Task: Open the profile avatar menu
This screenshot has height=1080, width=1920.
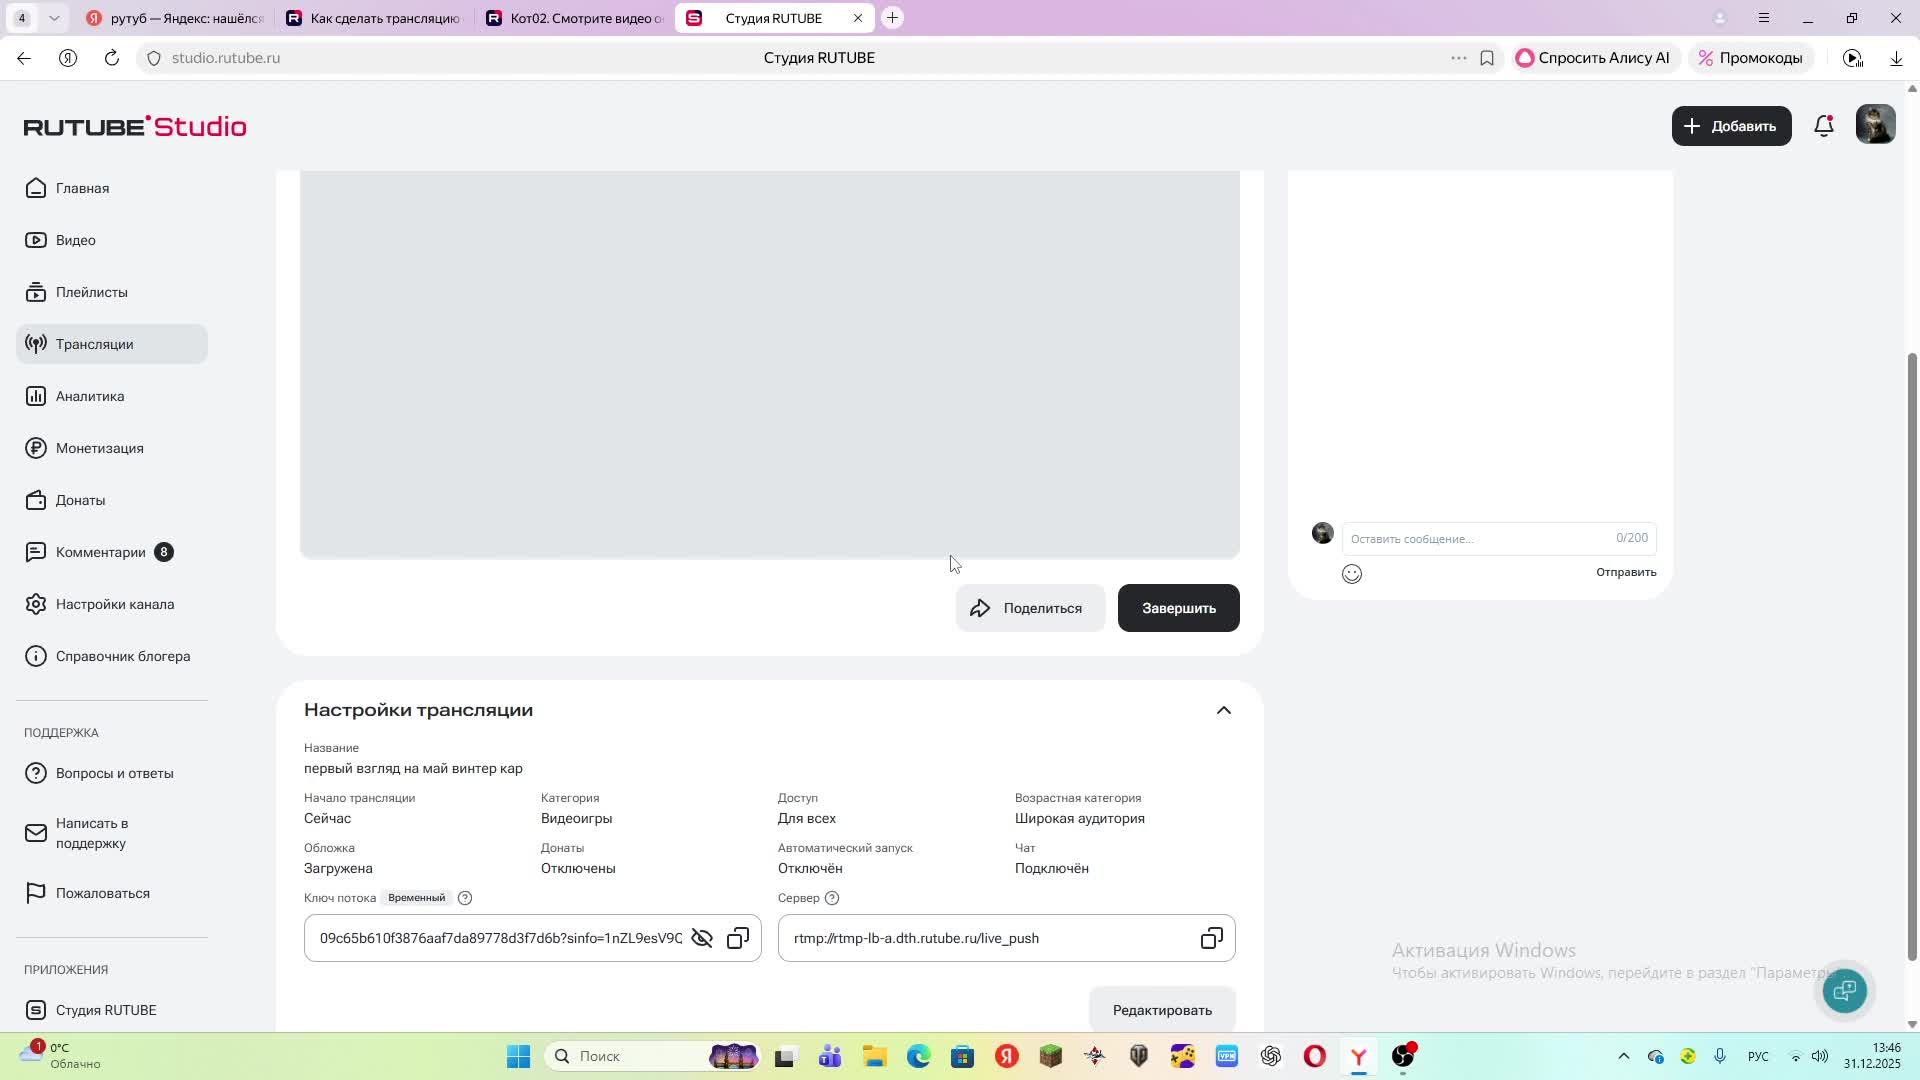Action: (x=1875, y=126)
